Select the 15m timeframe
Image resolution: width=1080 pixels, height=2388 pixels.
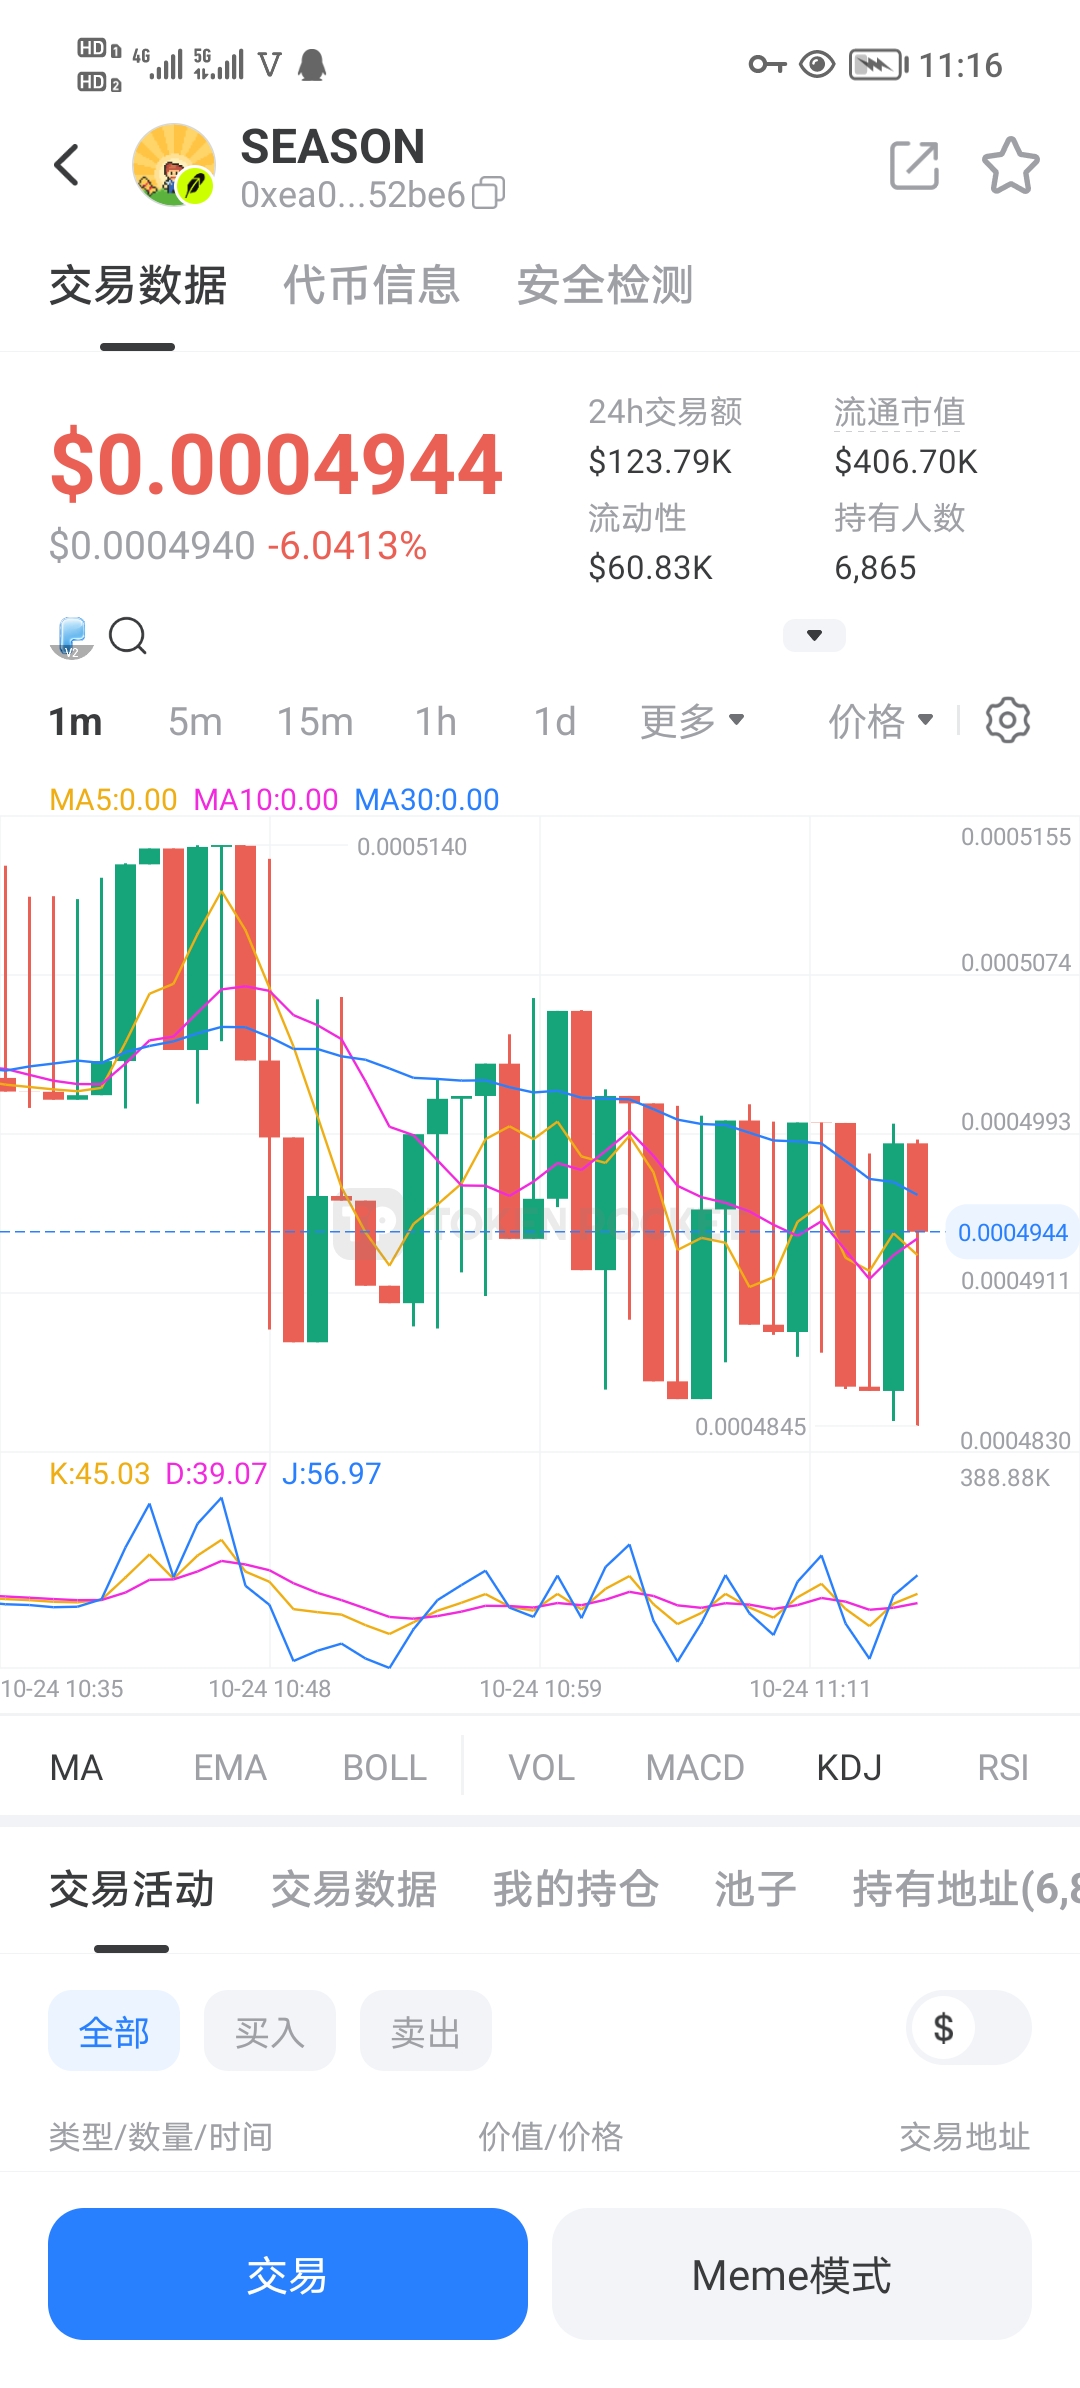tap(315, 721)
